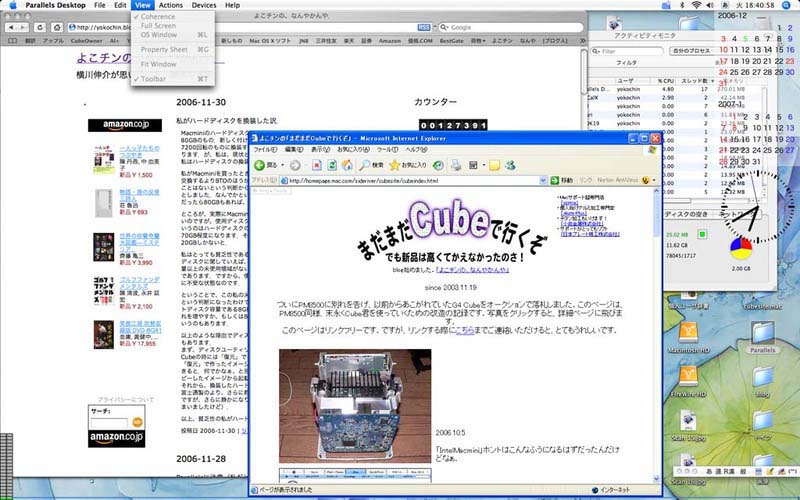Click the Apple menu icon
800x500 pixels.
(13, 5)
